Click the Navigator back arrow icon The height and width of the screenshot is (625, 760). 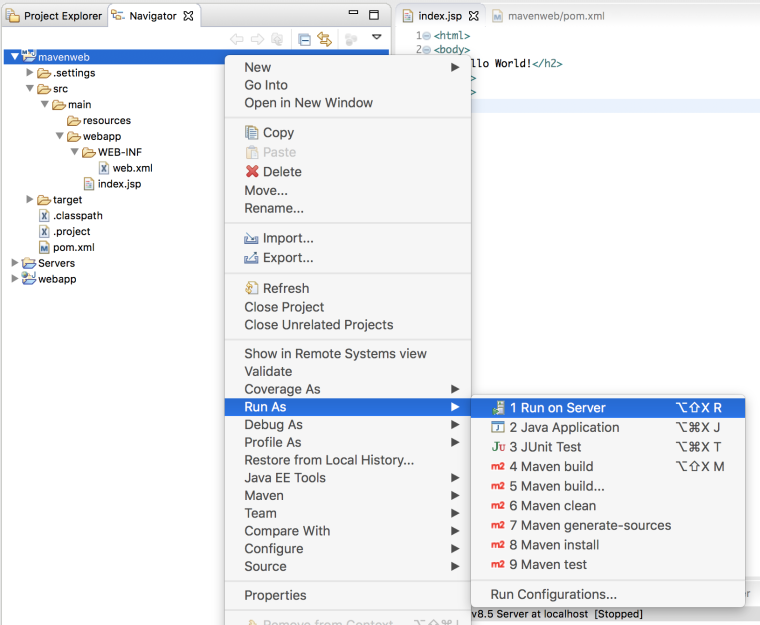coord(237,39)
